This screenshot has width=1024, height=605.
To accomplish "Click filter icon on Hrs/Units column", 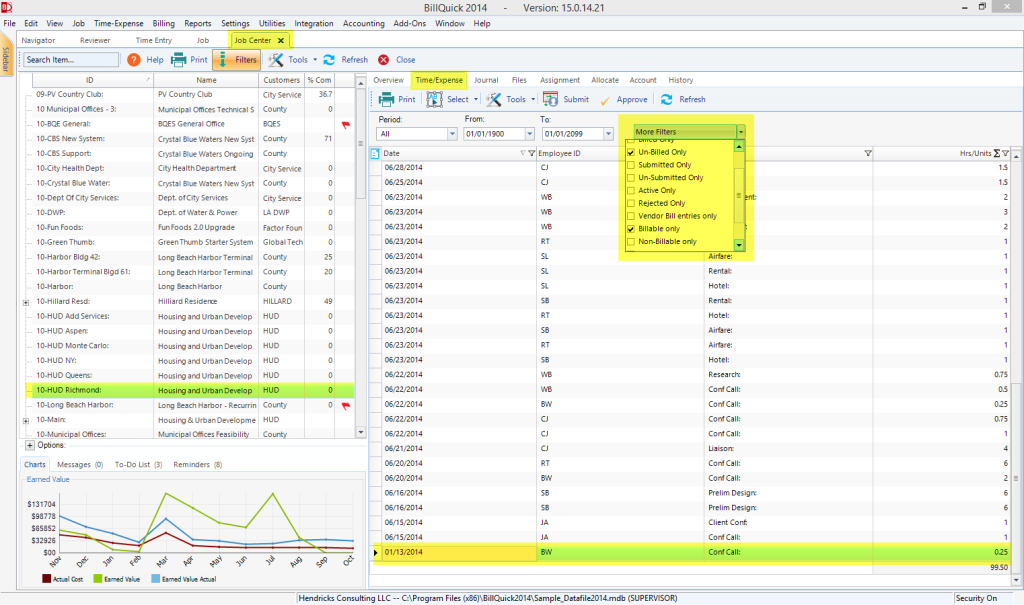I will pyautogui.click(x=1006, y=154).
